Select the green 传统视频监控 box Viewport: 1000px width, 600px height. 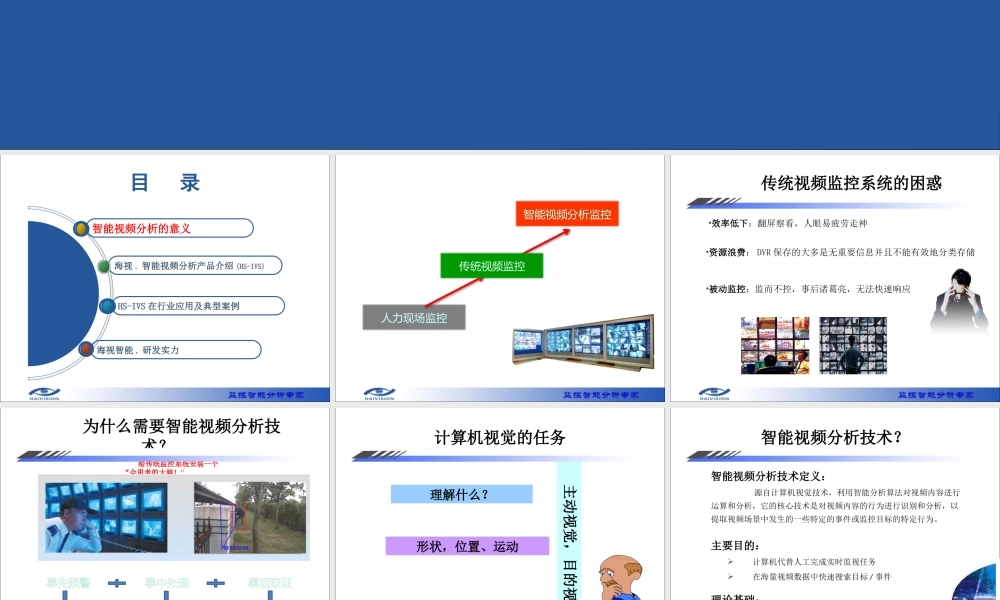(x=492, y=266)
